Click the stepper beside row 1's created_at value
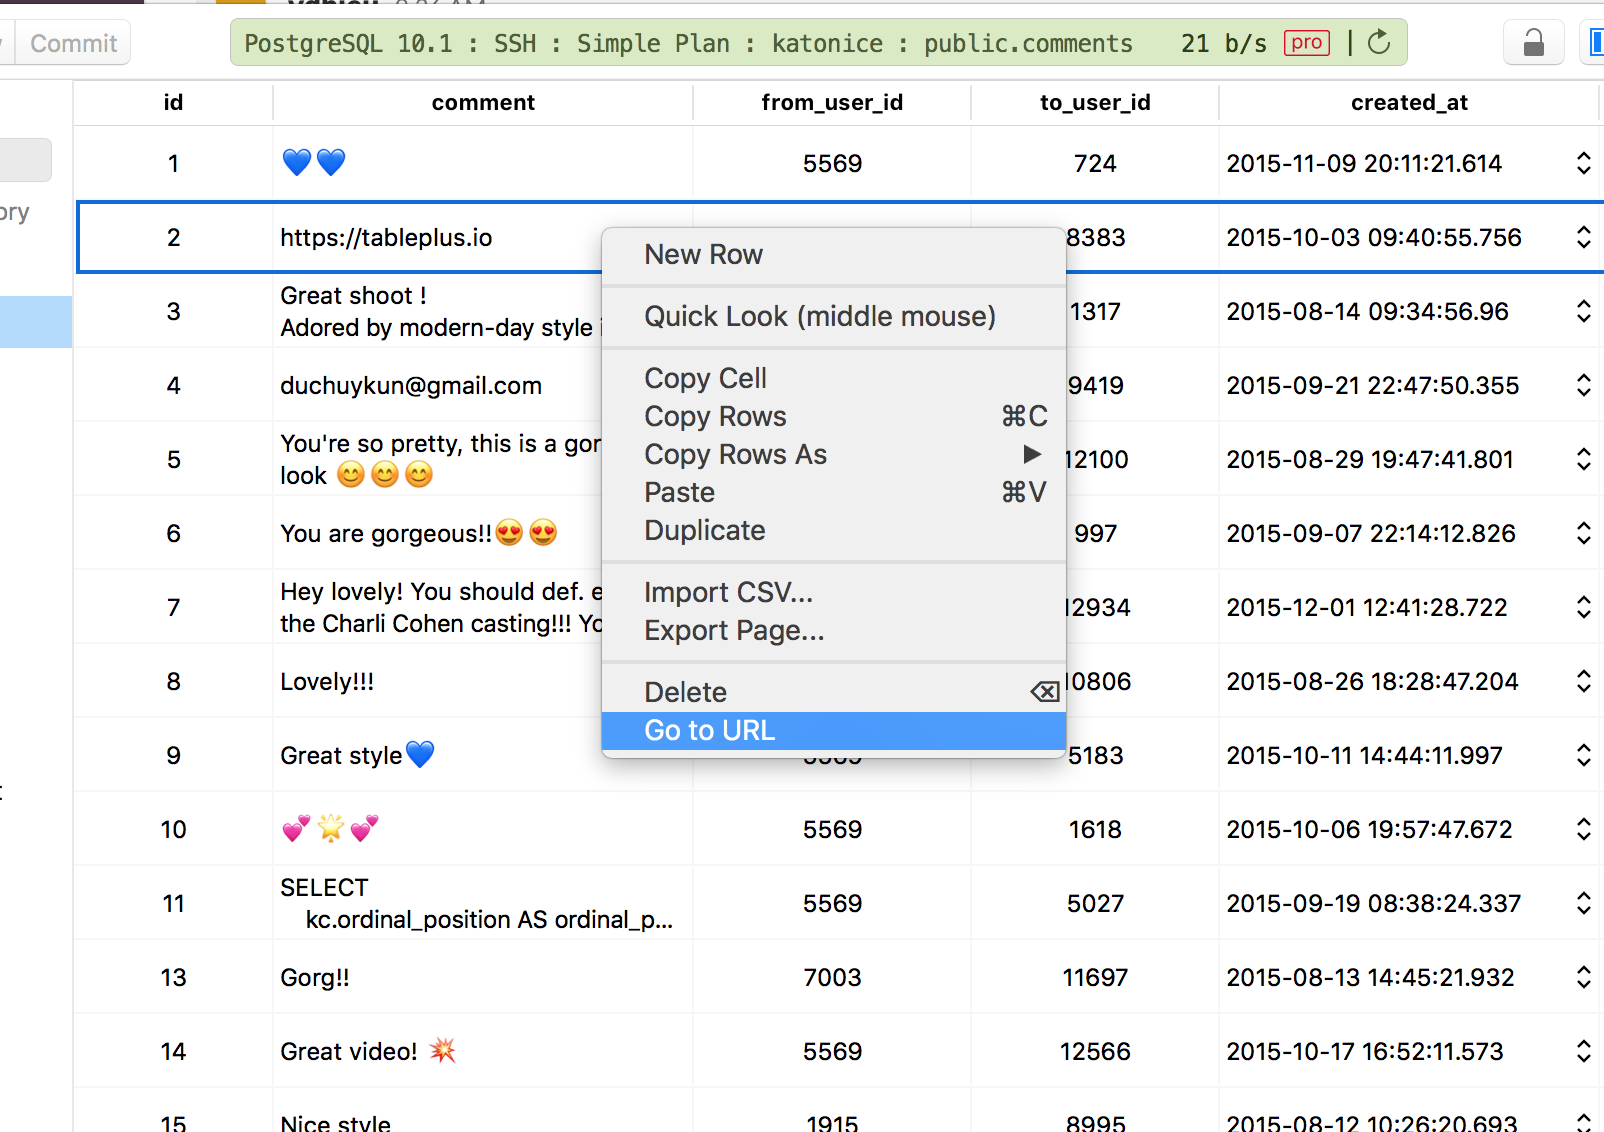The width and height of the screenshot is (1604, 1132). coord(1583,162)
